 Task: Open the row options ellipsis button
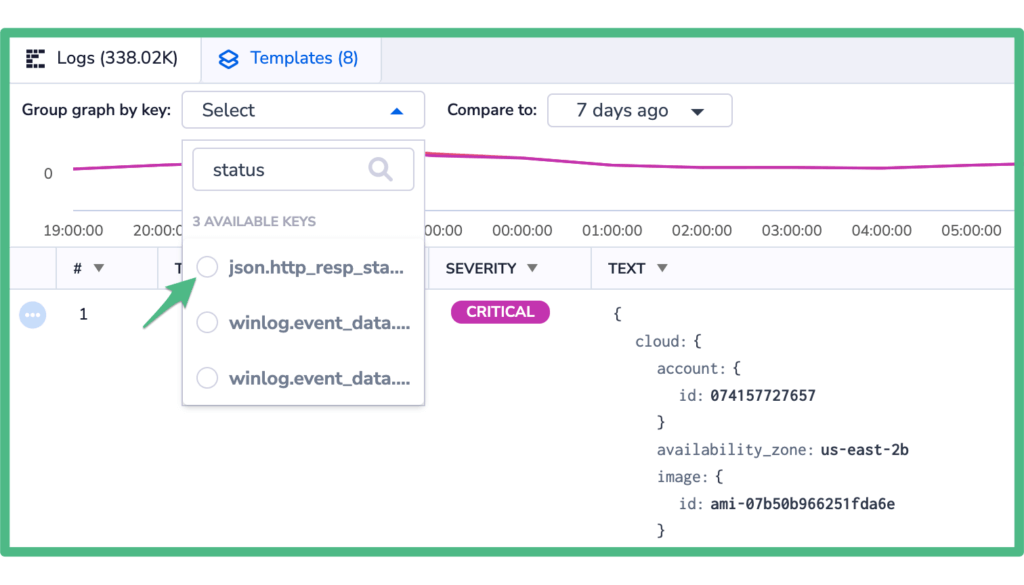pos(33,315)
